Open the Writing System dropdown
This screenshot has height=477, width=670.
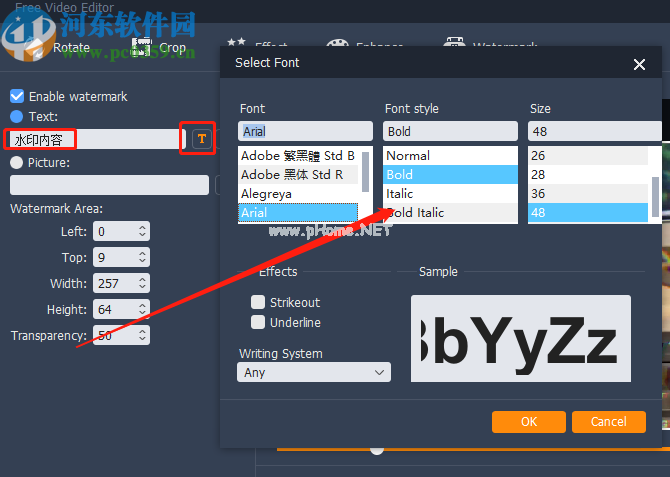click(314, 372)
